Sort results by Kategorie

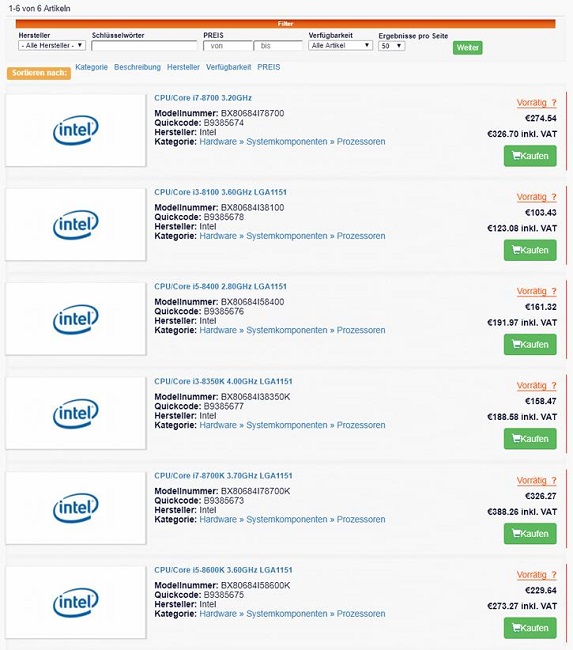point(92,67)
